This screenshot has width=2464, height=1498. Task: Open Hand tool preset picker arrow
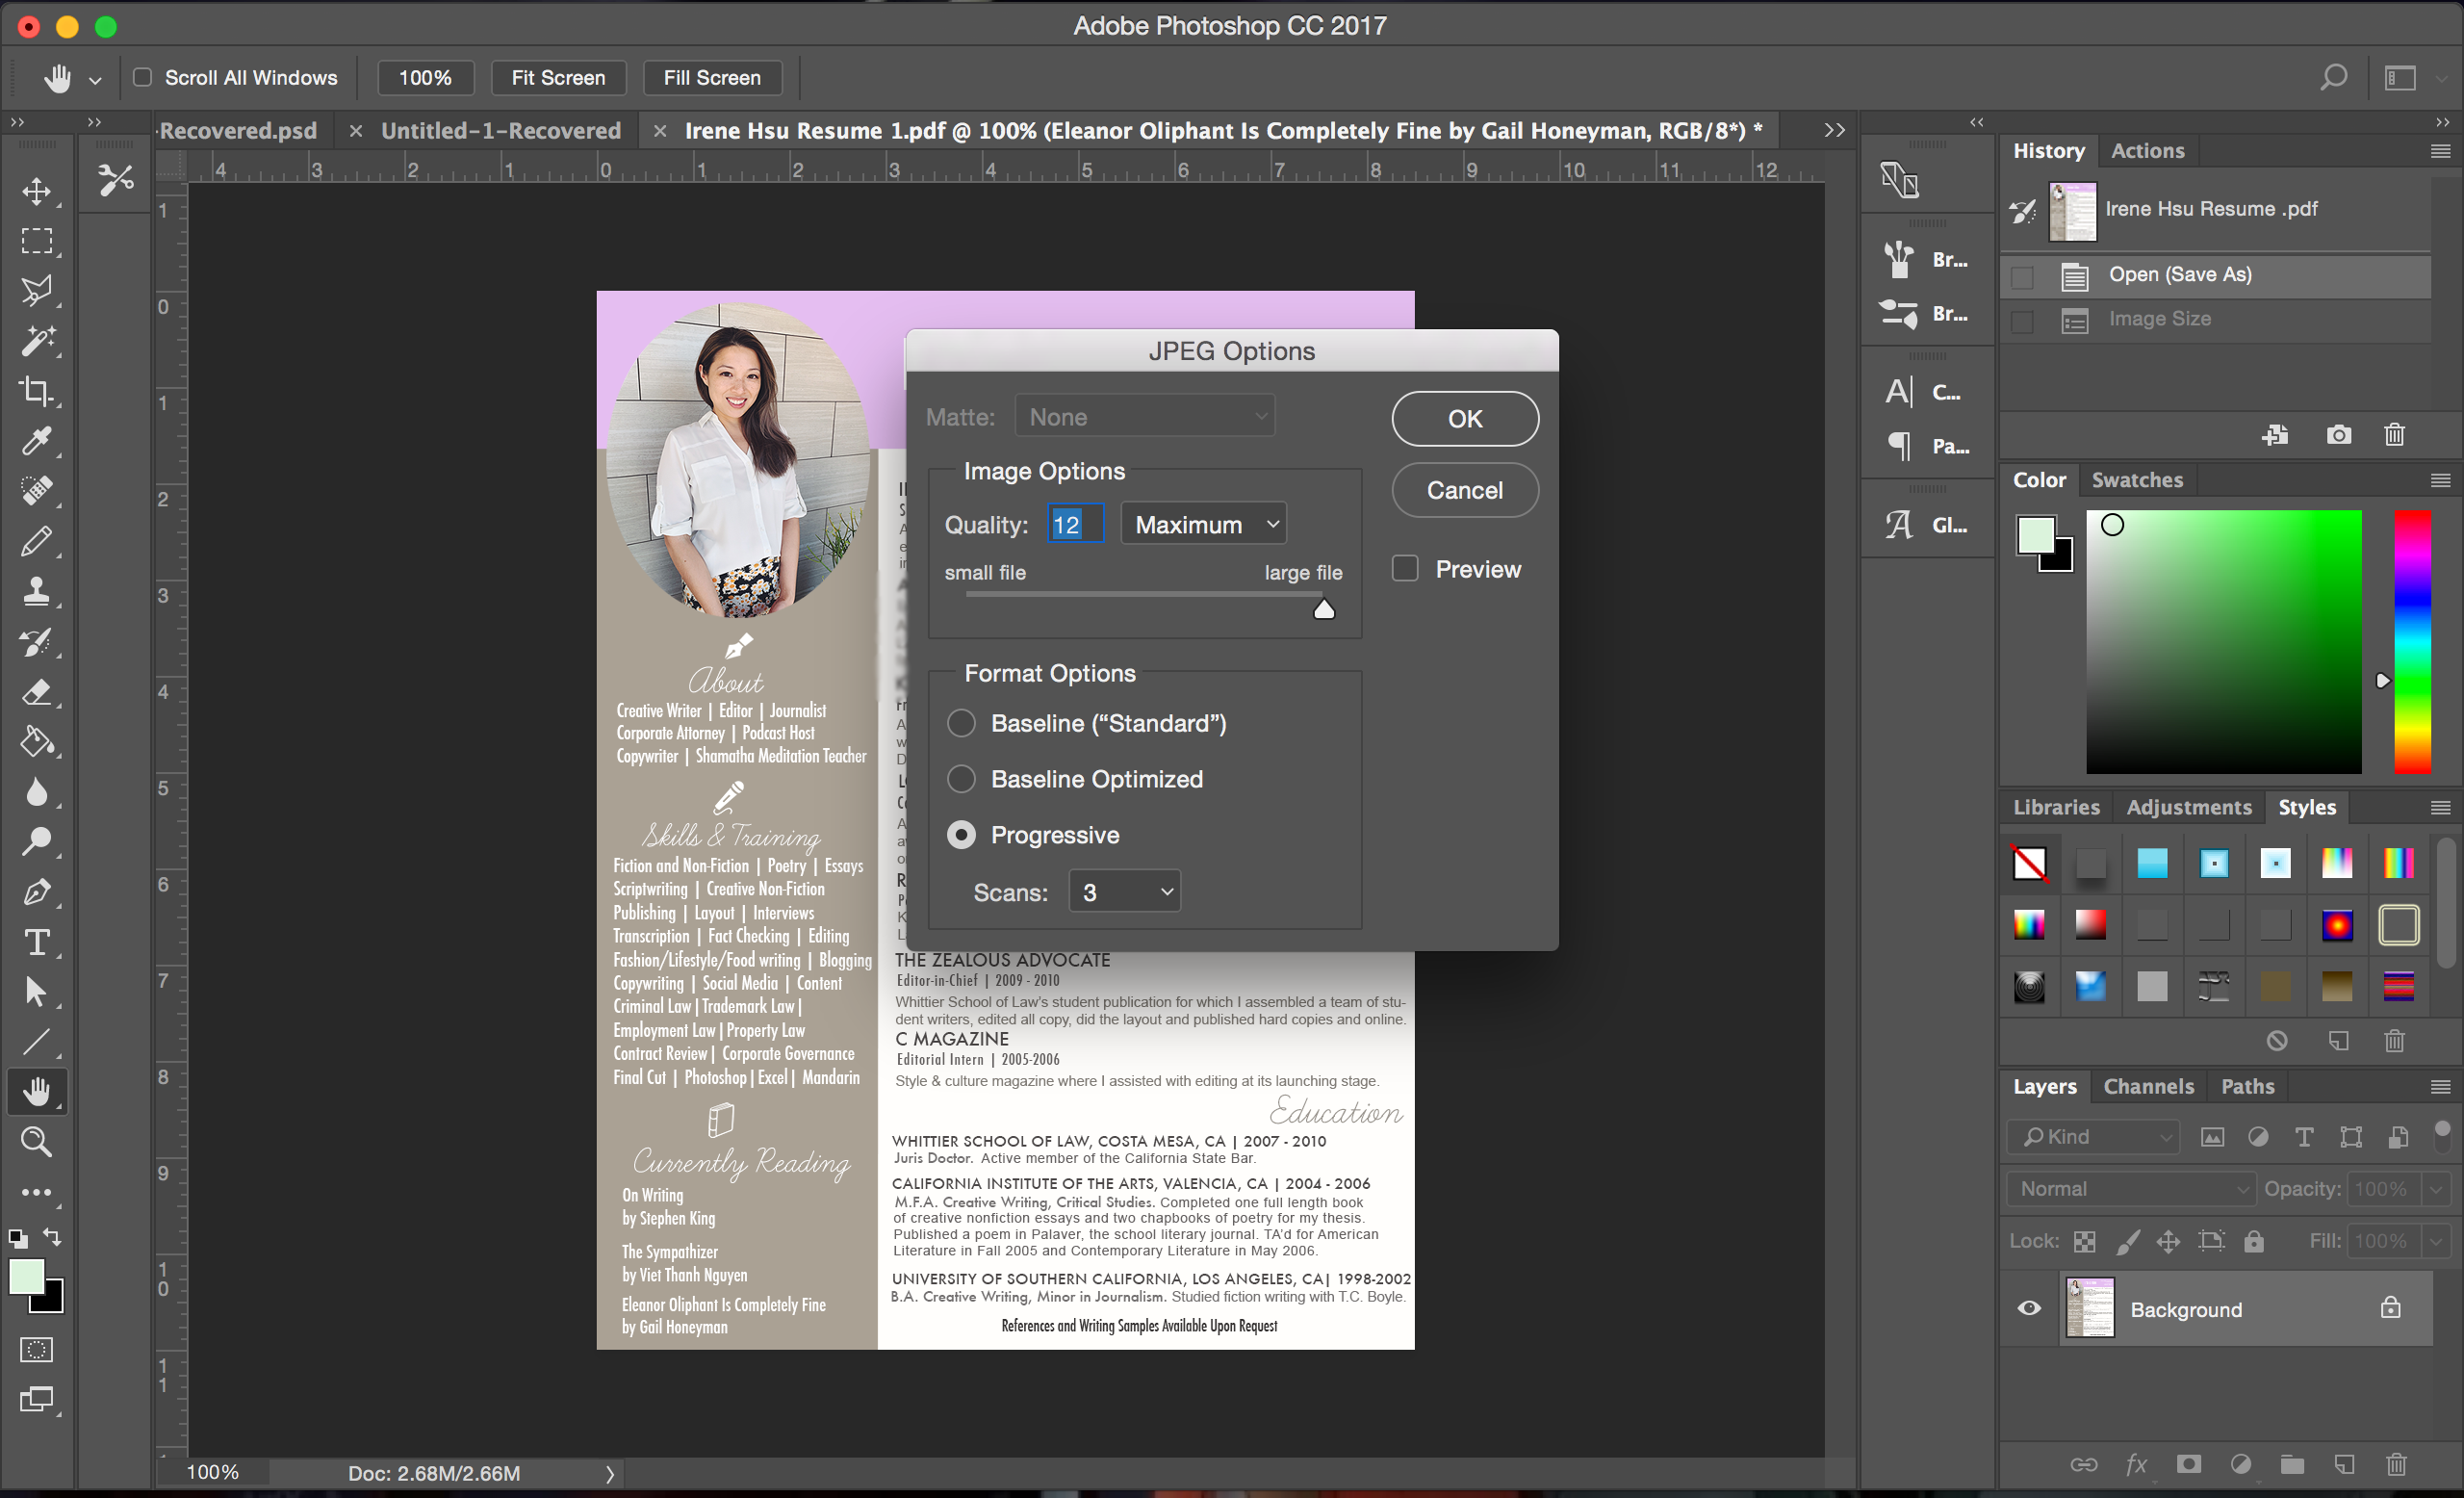[x=95, y=79]
